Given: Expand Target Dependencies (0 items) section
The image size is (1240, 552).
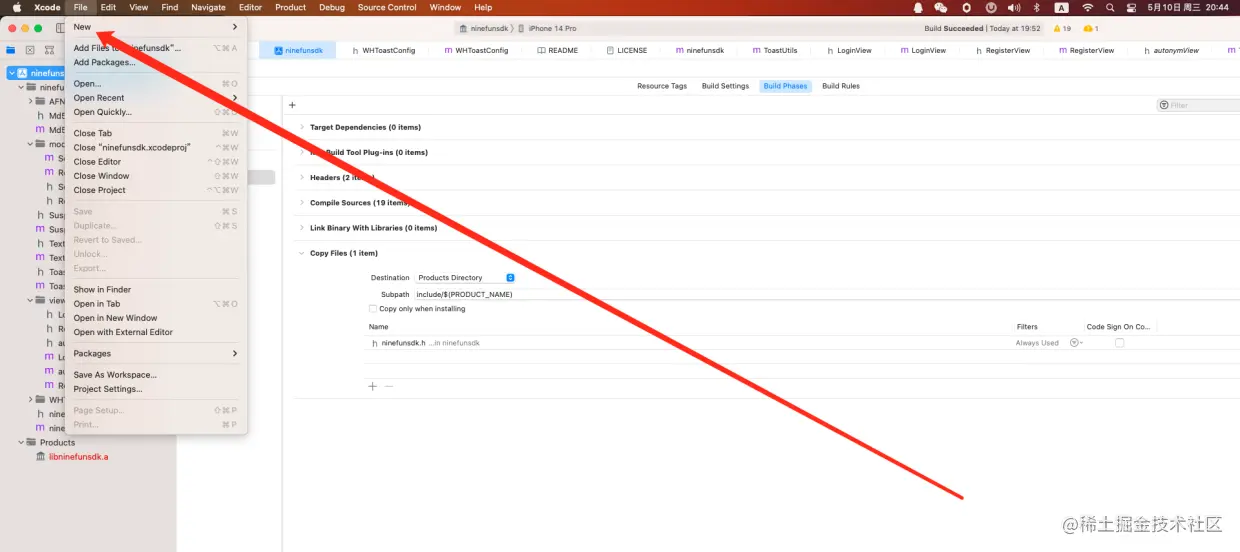Looking at the screenshot, I should [301, 127].
